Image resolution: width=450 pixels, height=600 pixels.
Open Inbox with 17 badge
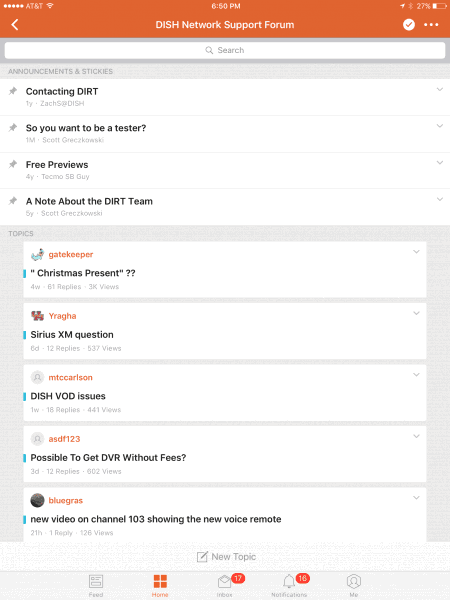pos(225,585)
